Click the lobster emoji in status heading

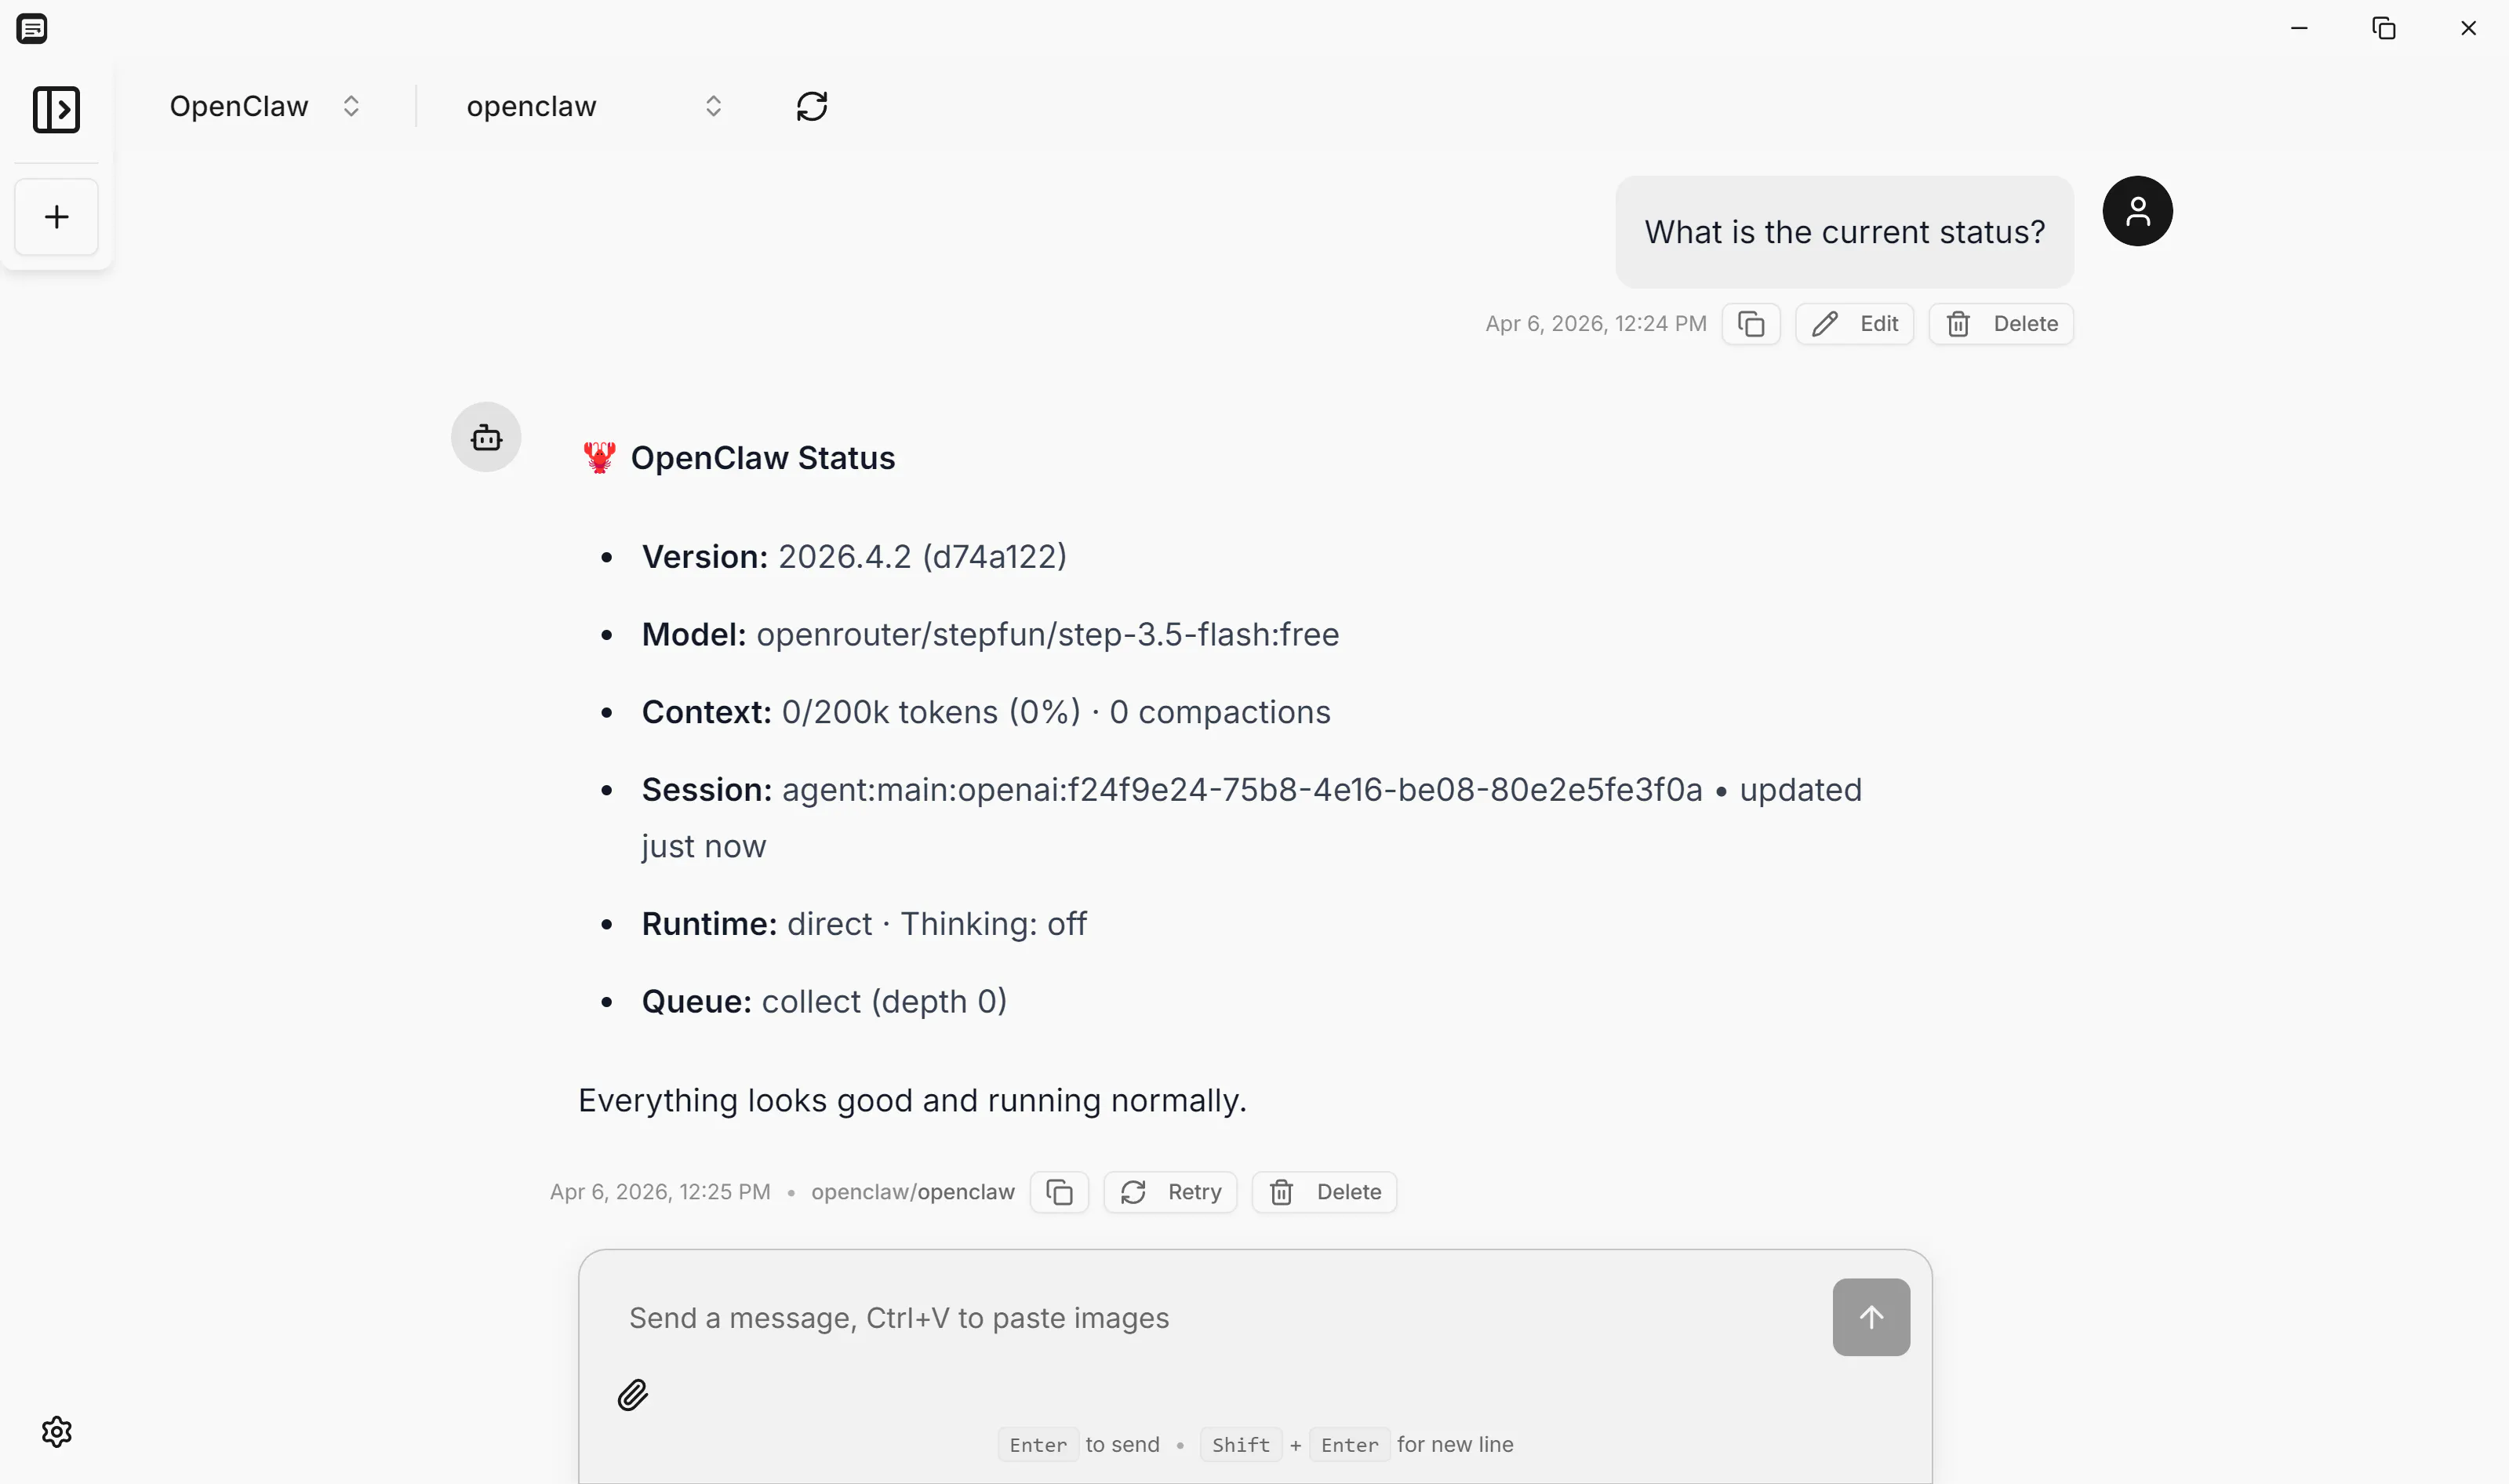coord(599,458)
